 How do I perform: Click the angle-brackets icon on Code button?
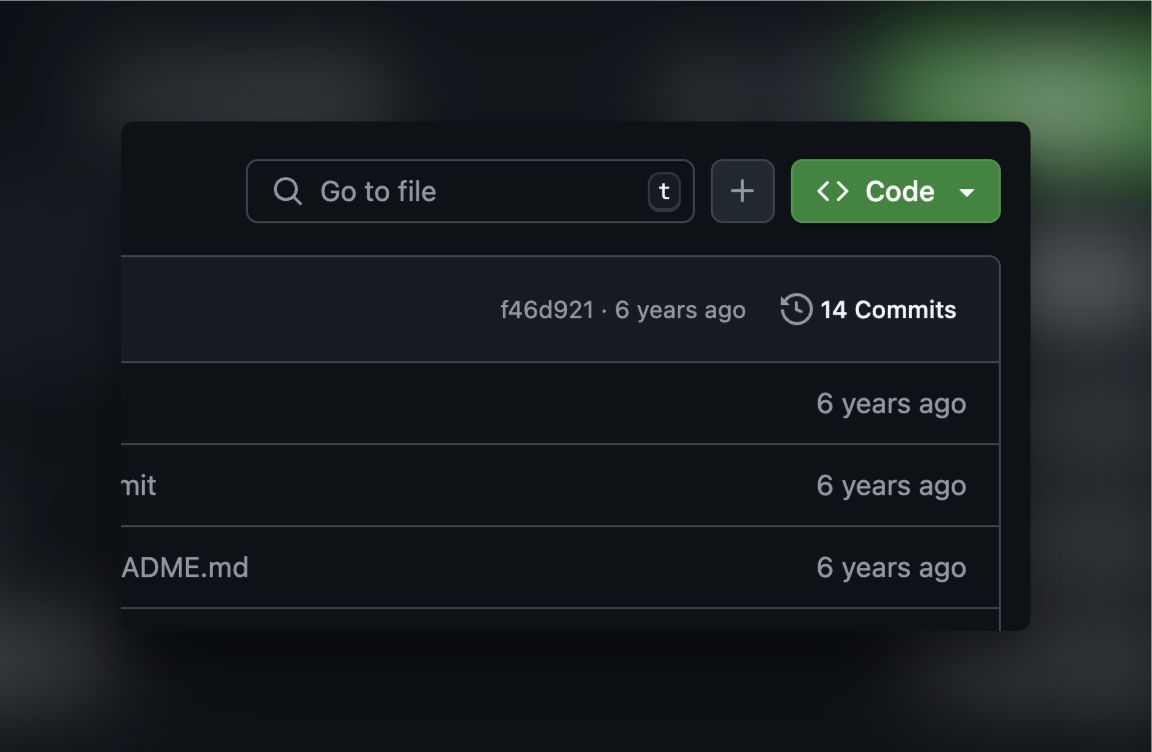coord(833,191)
